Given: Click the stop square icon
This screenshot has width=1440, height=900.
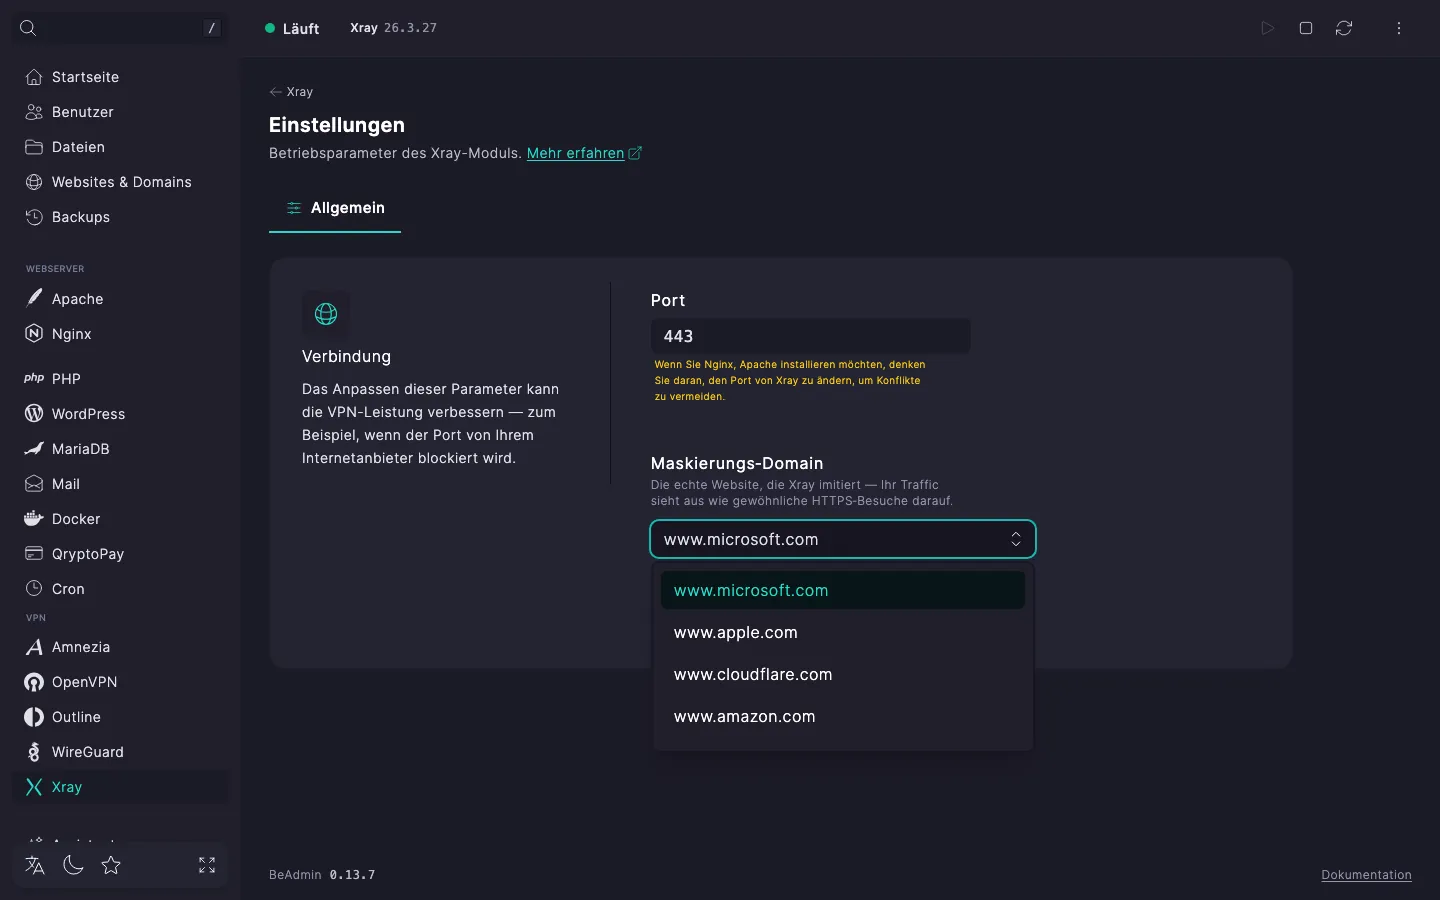Looking at the screenshot, I should pos(1306,28).
